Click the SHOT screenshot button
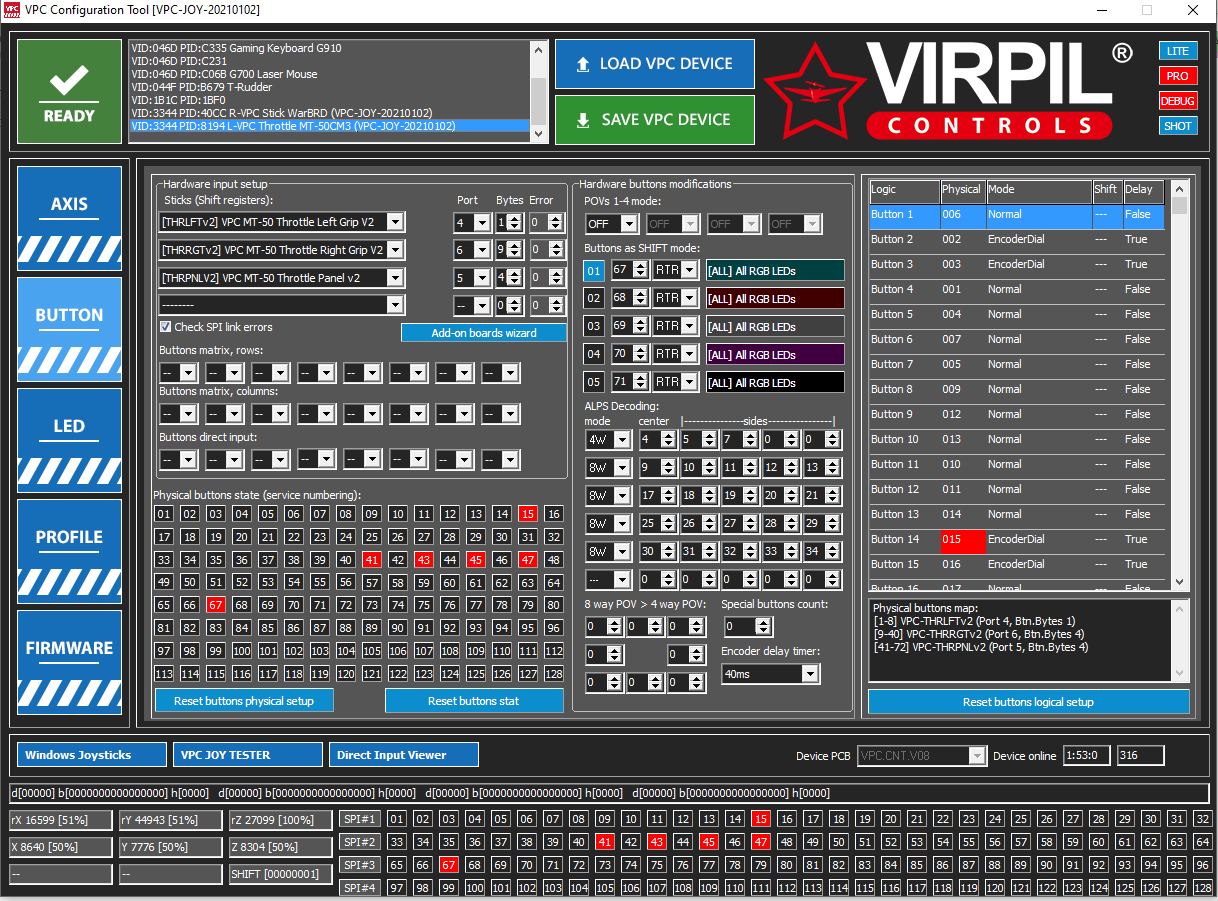The height and width of the screenshot is (901, 1218). pos(1178,126)
